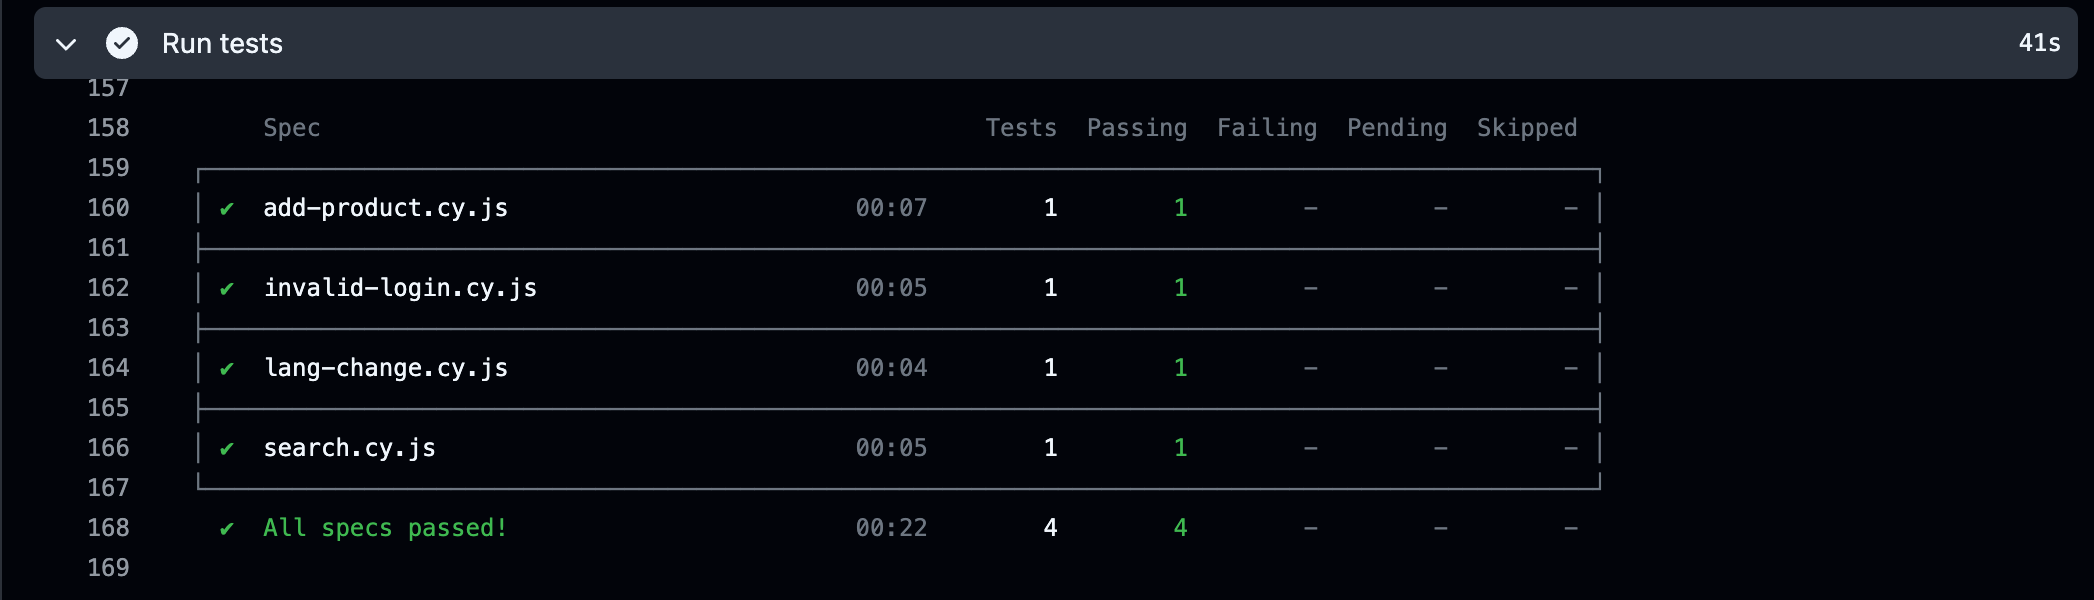
Task: Click green checkmark beside search.cy.js
Action: tap(227, 448)
